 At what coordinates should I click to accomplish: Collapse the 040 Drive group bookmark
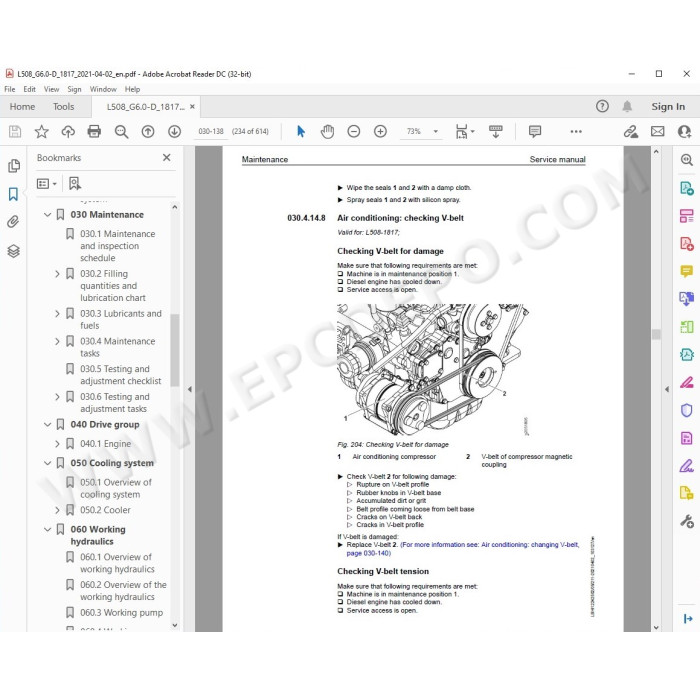pyautogui.click(x=47, y=425)
